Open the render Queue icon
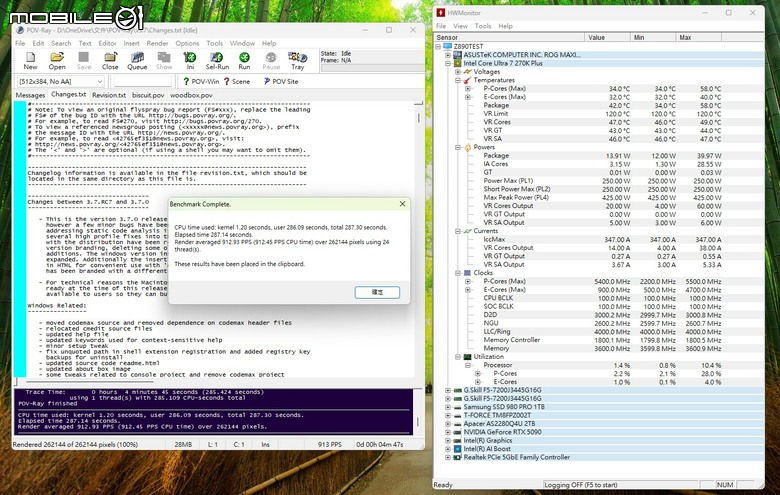The width and height of the screenshot is (780, 495). pyautogui.click(x=137, y=61)
